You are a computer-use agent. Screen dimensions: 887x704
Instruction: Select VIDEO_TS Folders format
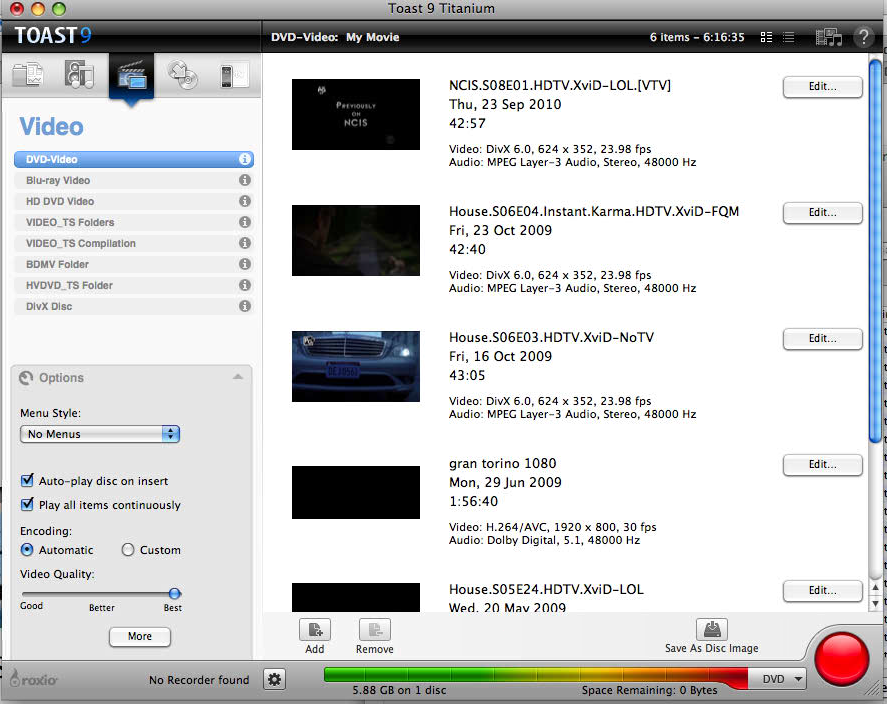tap(134, 222)
